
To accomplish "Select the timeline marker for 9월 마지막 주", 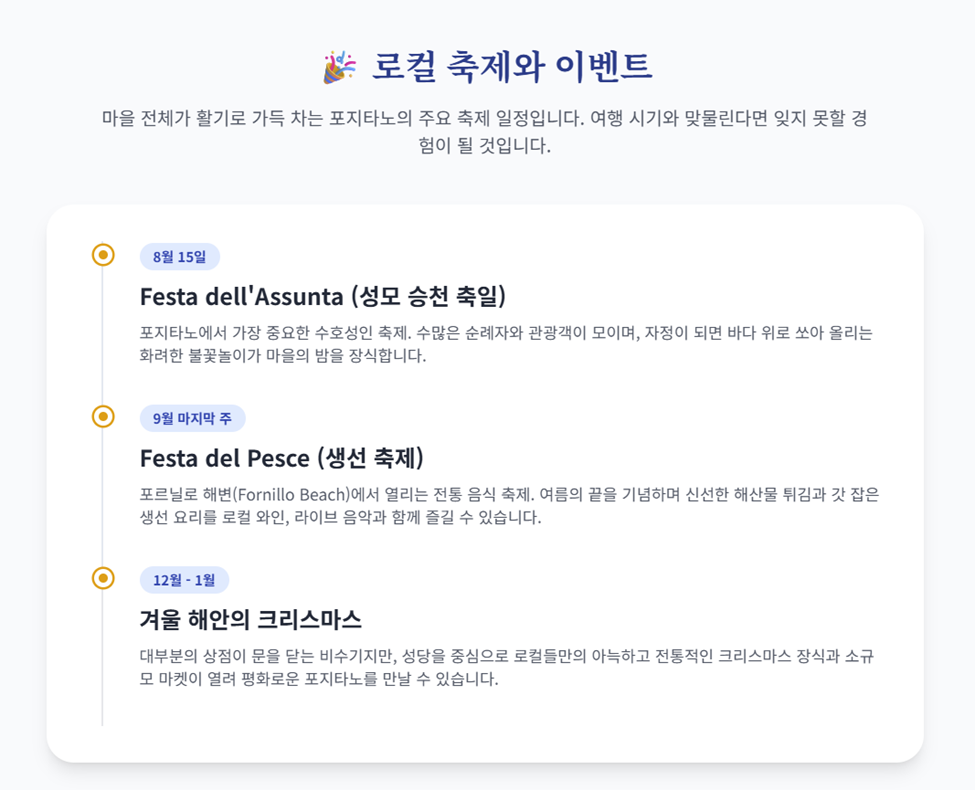I will (103, 417).
